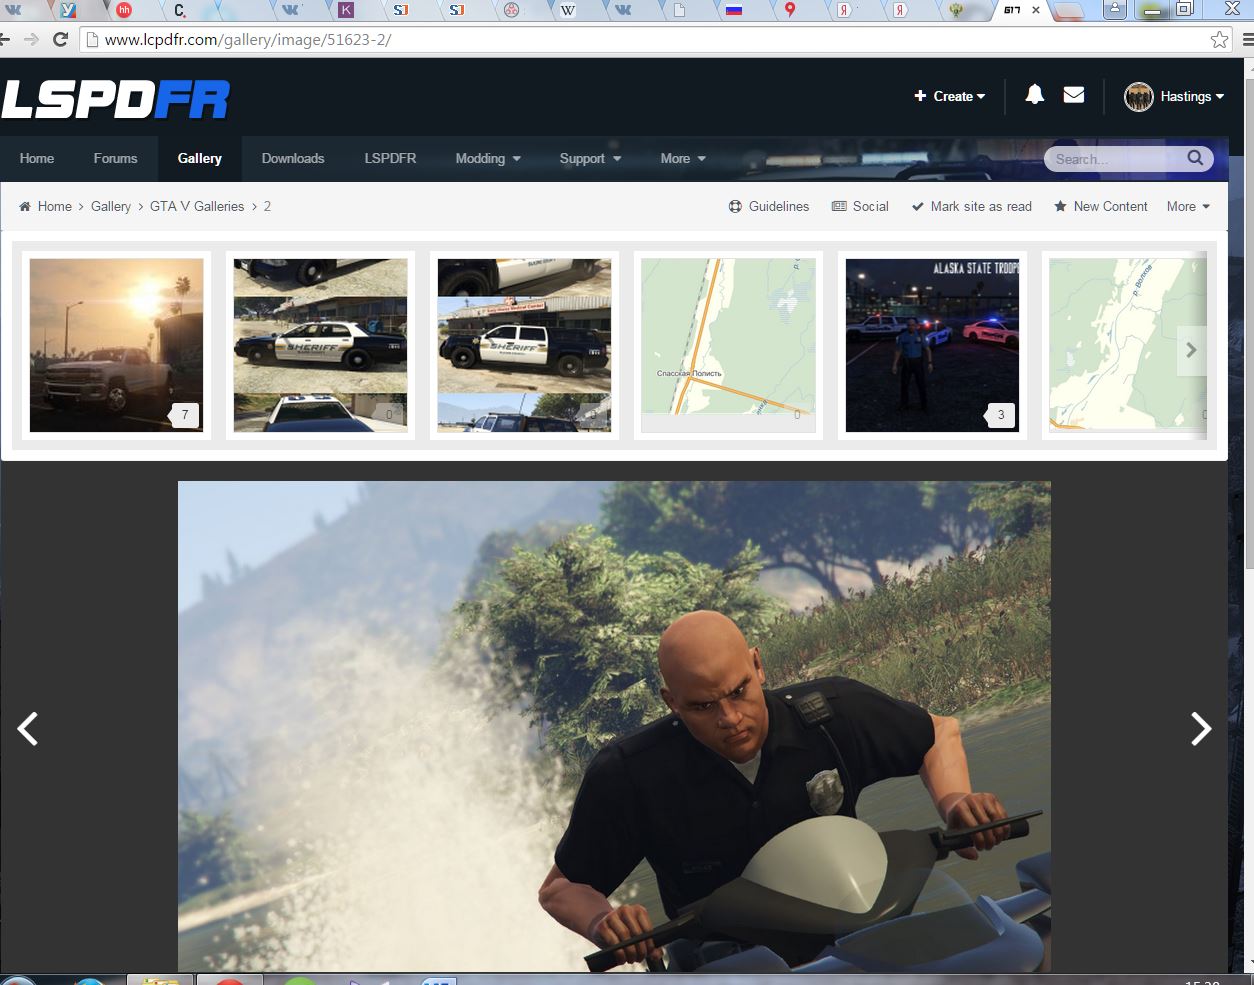Click the GTA V Galleries breadcrumb link
1254x985 pixels.
click(197, 206)
